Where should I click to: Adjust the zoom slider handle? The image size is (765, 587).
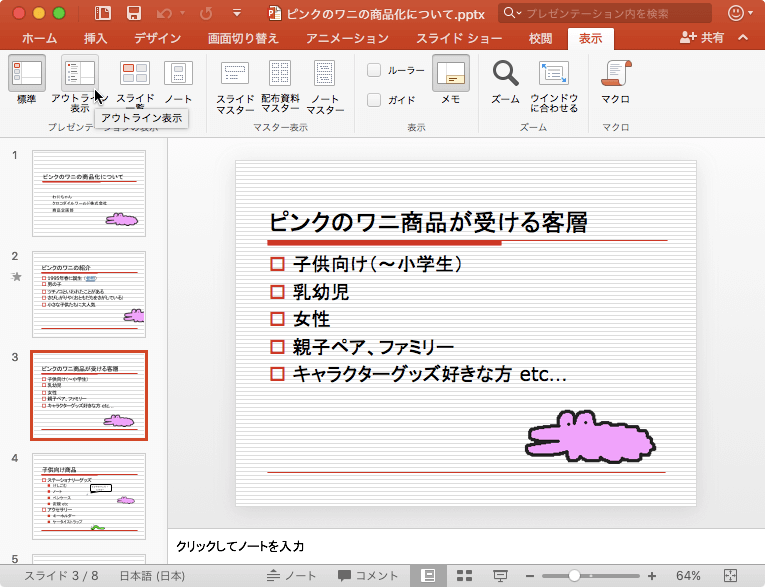tap(575, 576)
